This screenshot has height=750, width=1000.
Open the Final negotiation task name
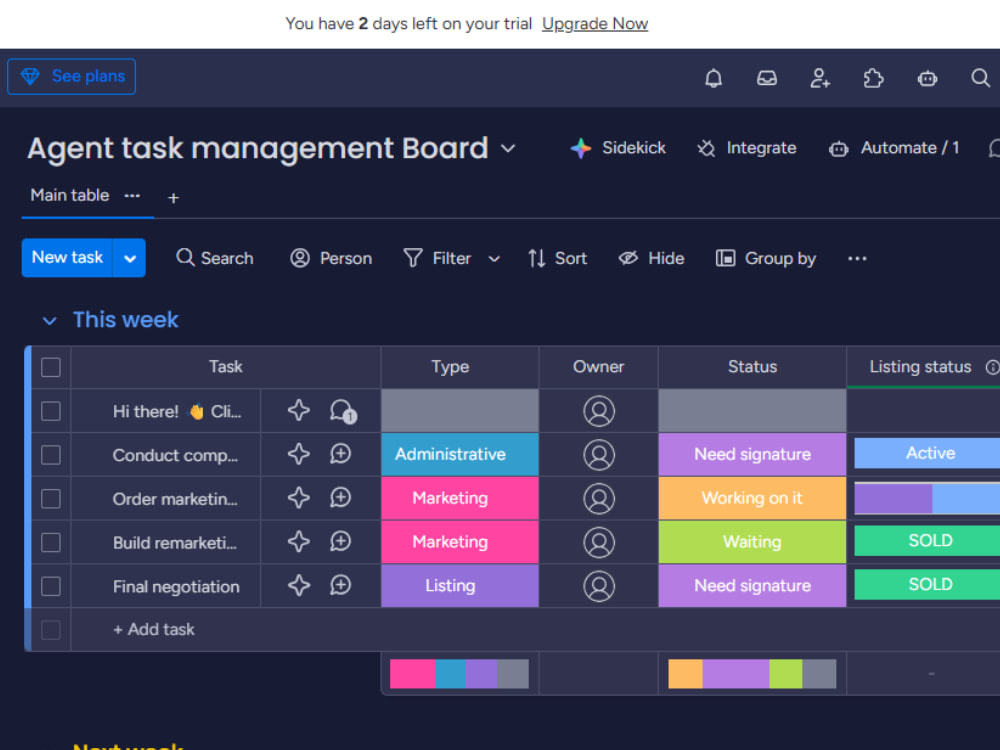[x=176, y=587]
